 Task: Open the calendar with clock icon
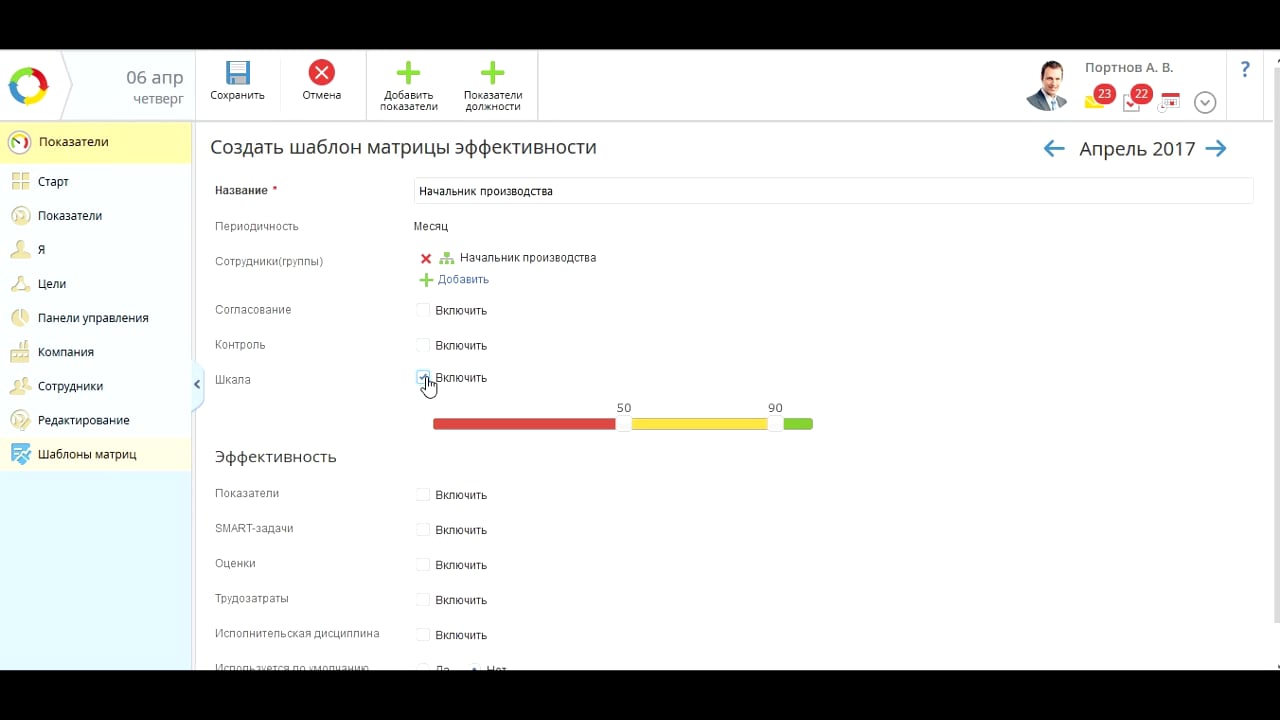coord(1169,101)
